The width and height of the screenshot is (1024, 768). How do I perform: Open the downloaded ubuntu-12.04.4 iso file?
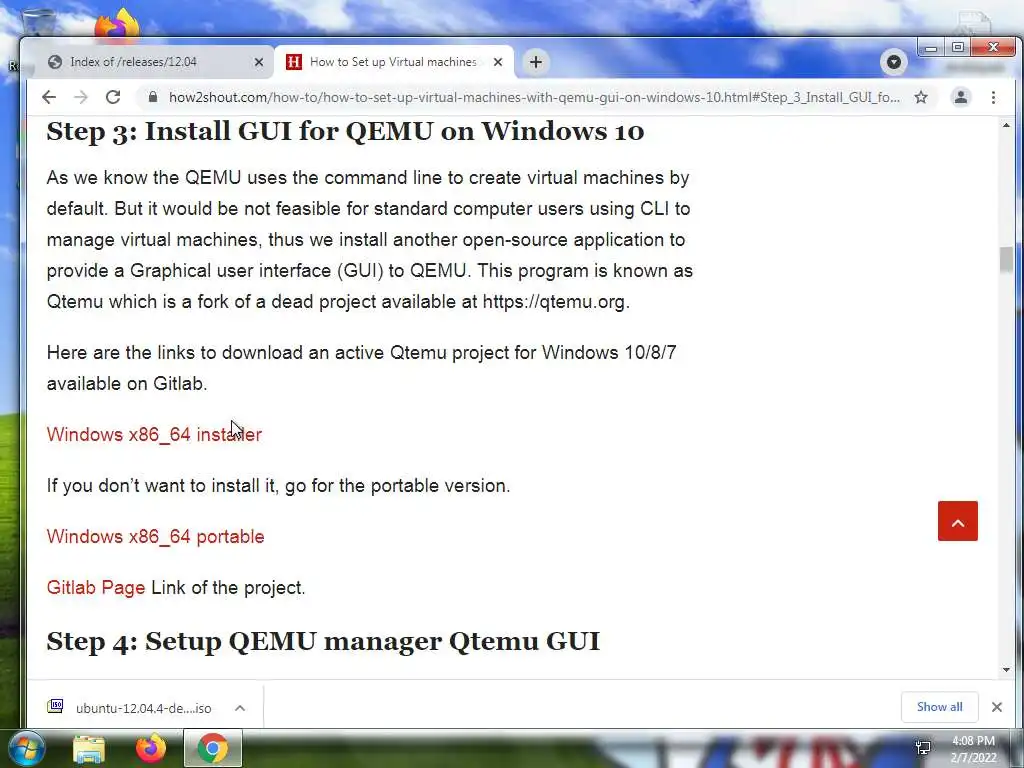(x=144, y=708)
